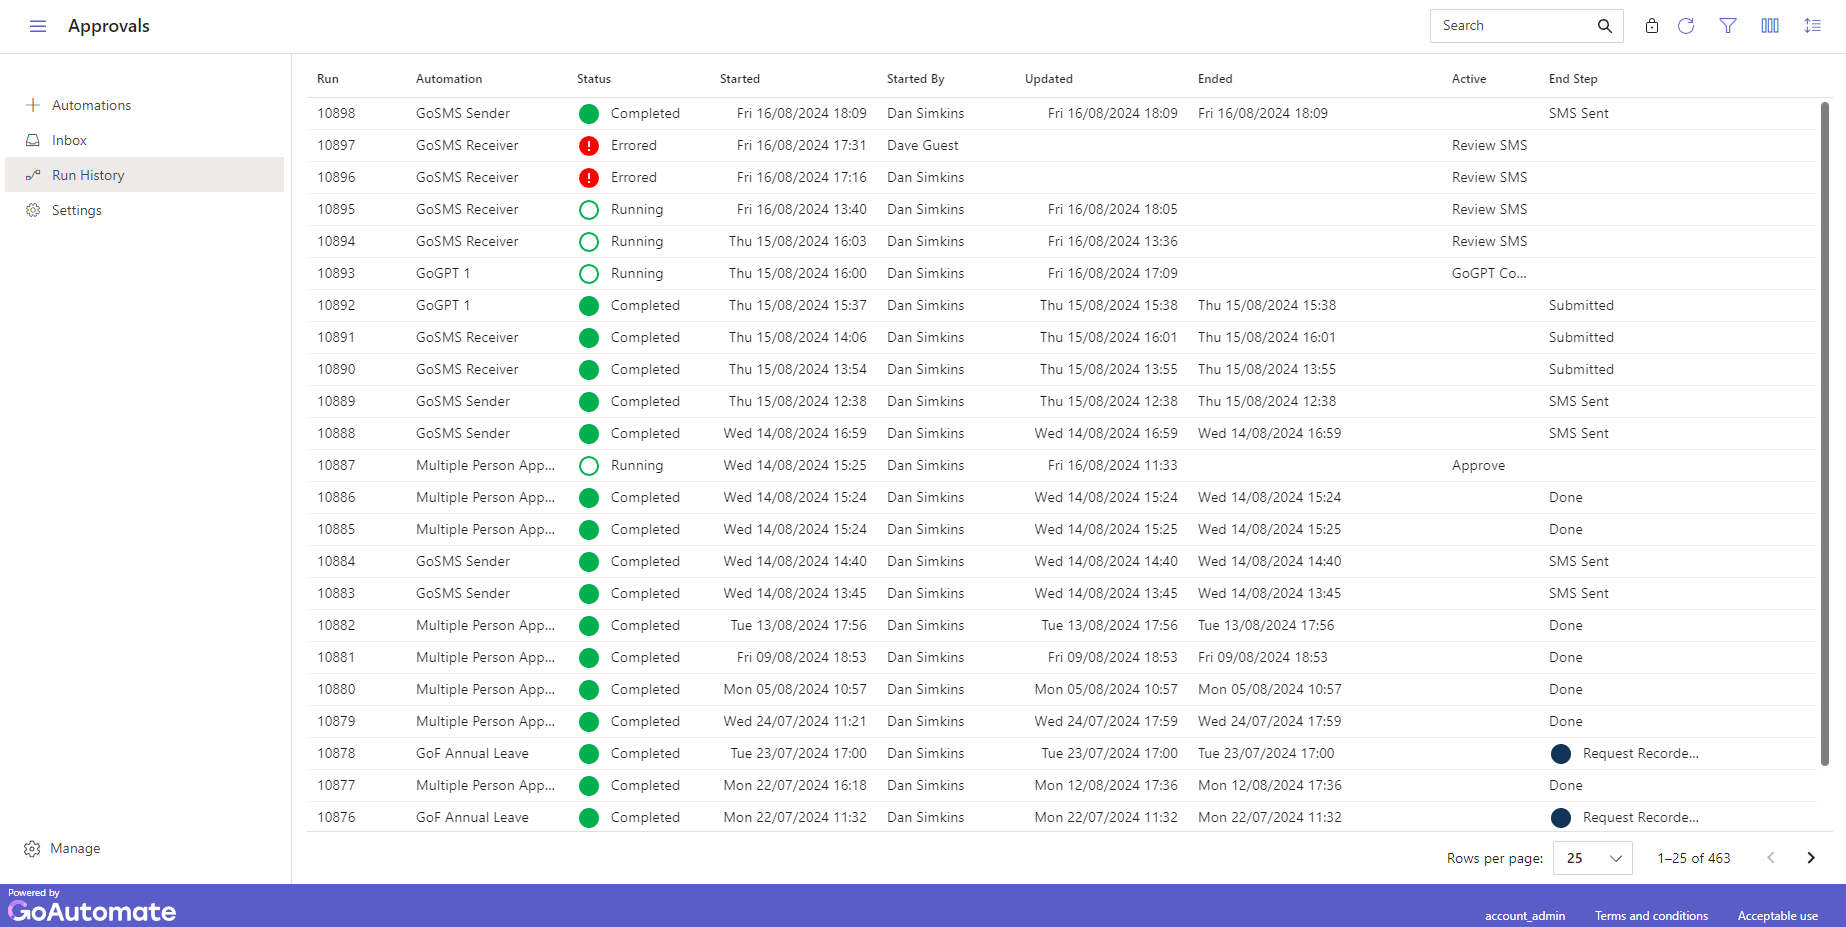This screenshot has width=1846, height=927.
Task: Click the red error icon for run 10896
Action: pos(589,178)
